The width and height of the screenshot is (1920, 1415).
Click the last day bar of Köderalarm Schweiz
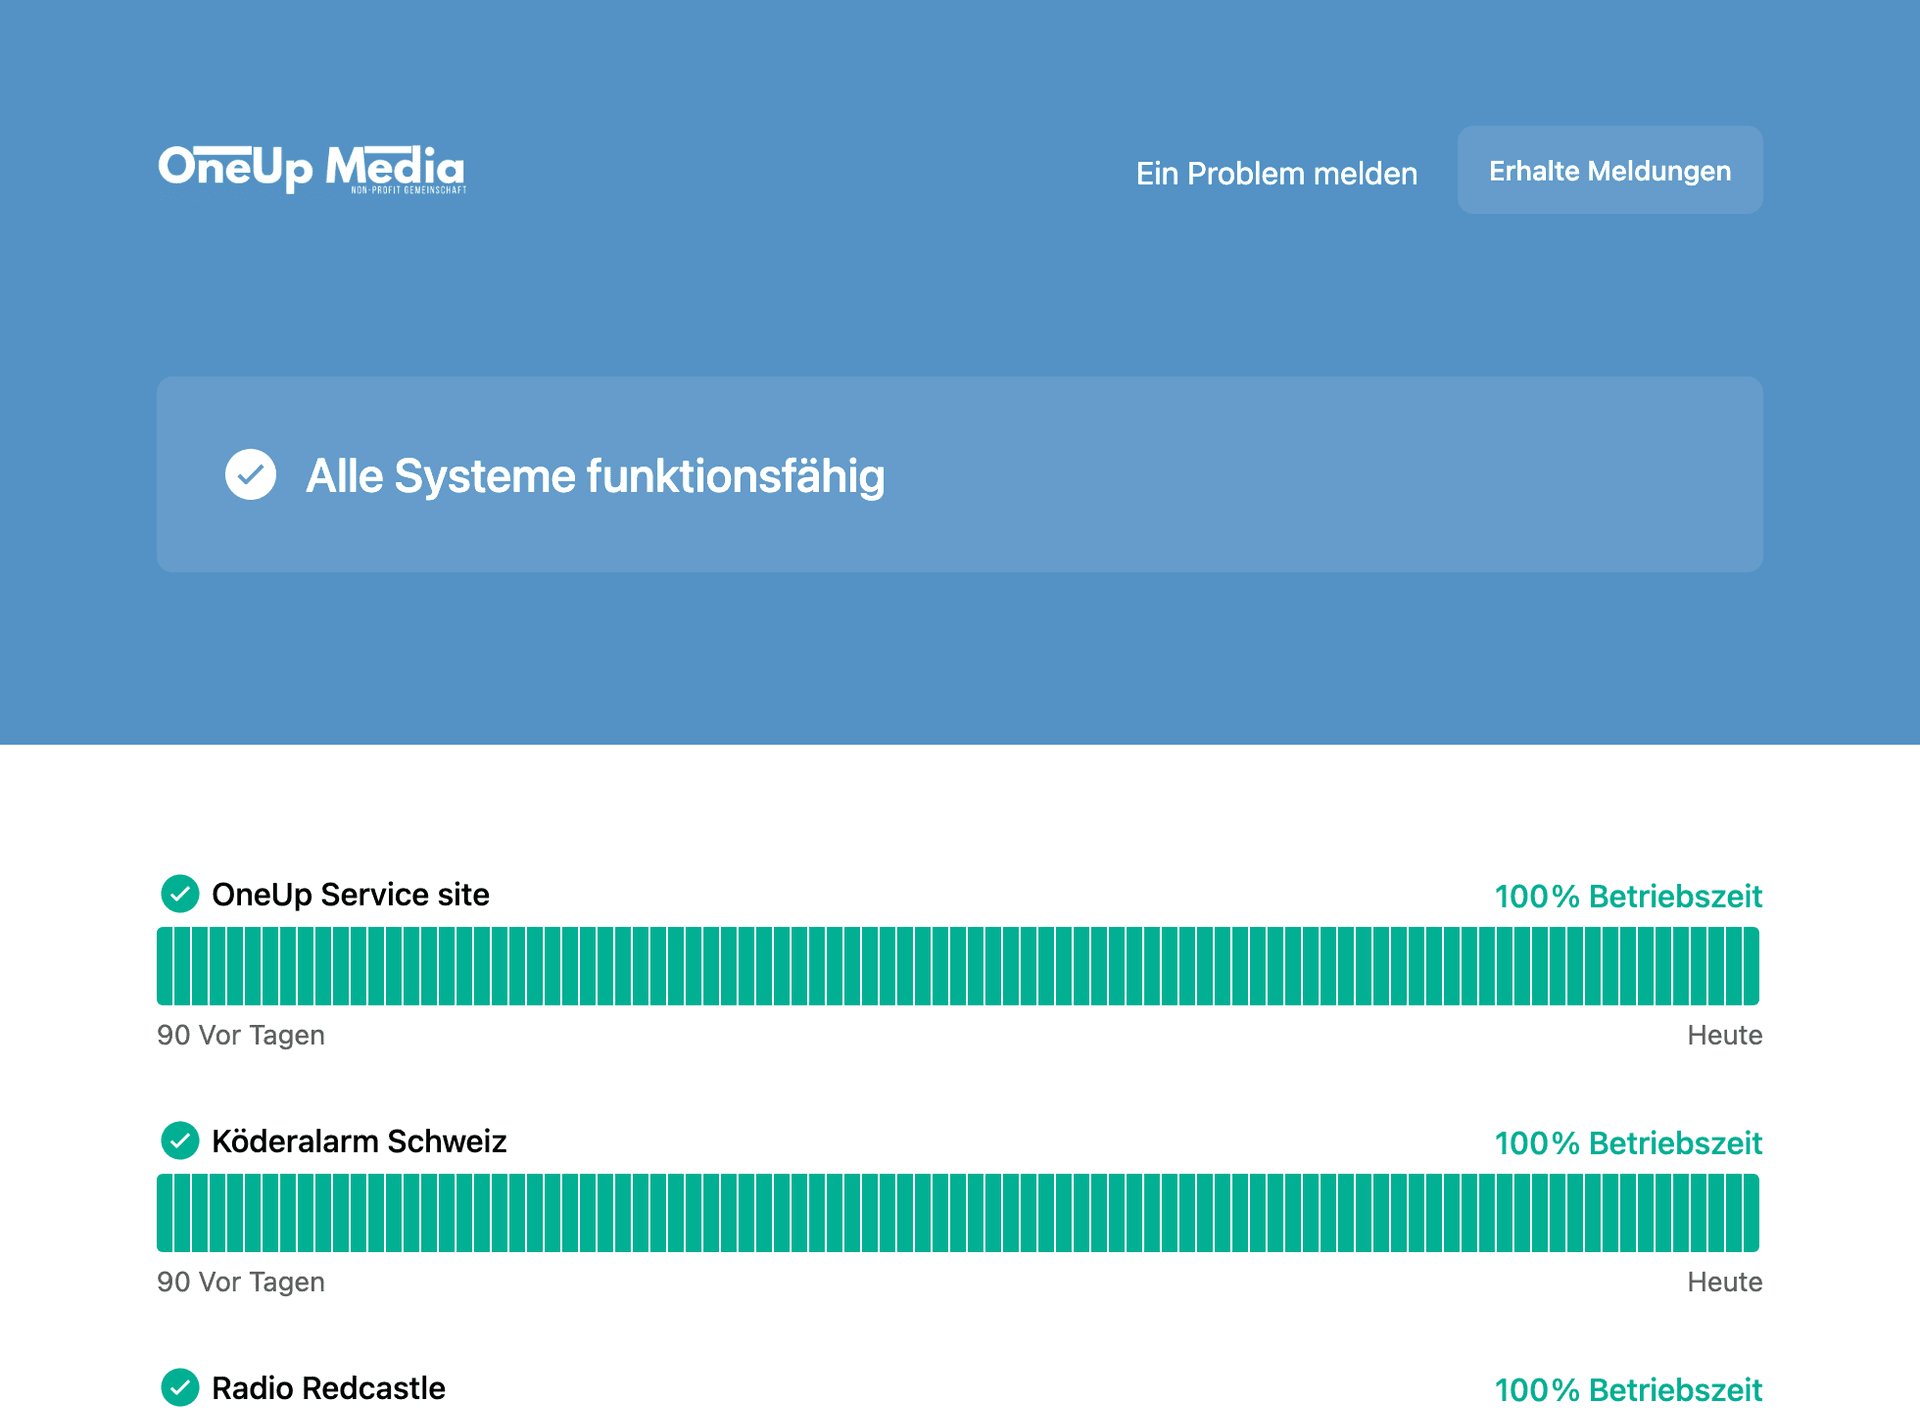click(1751, 1213)
